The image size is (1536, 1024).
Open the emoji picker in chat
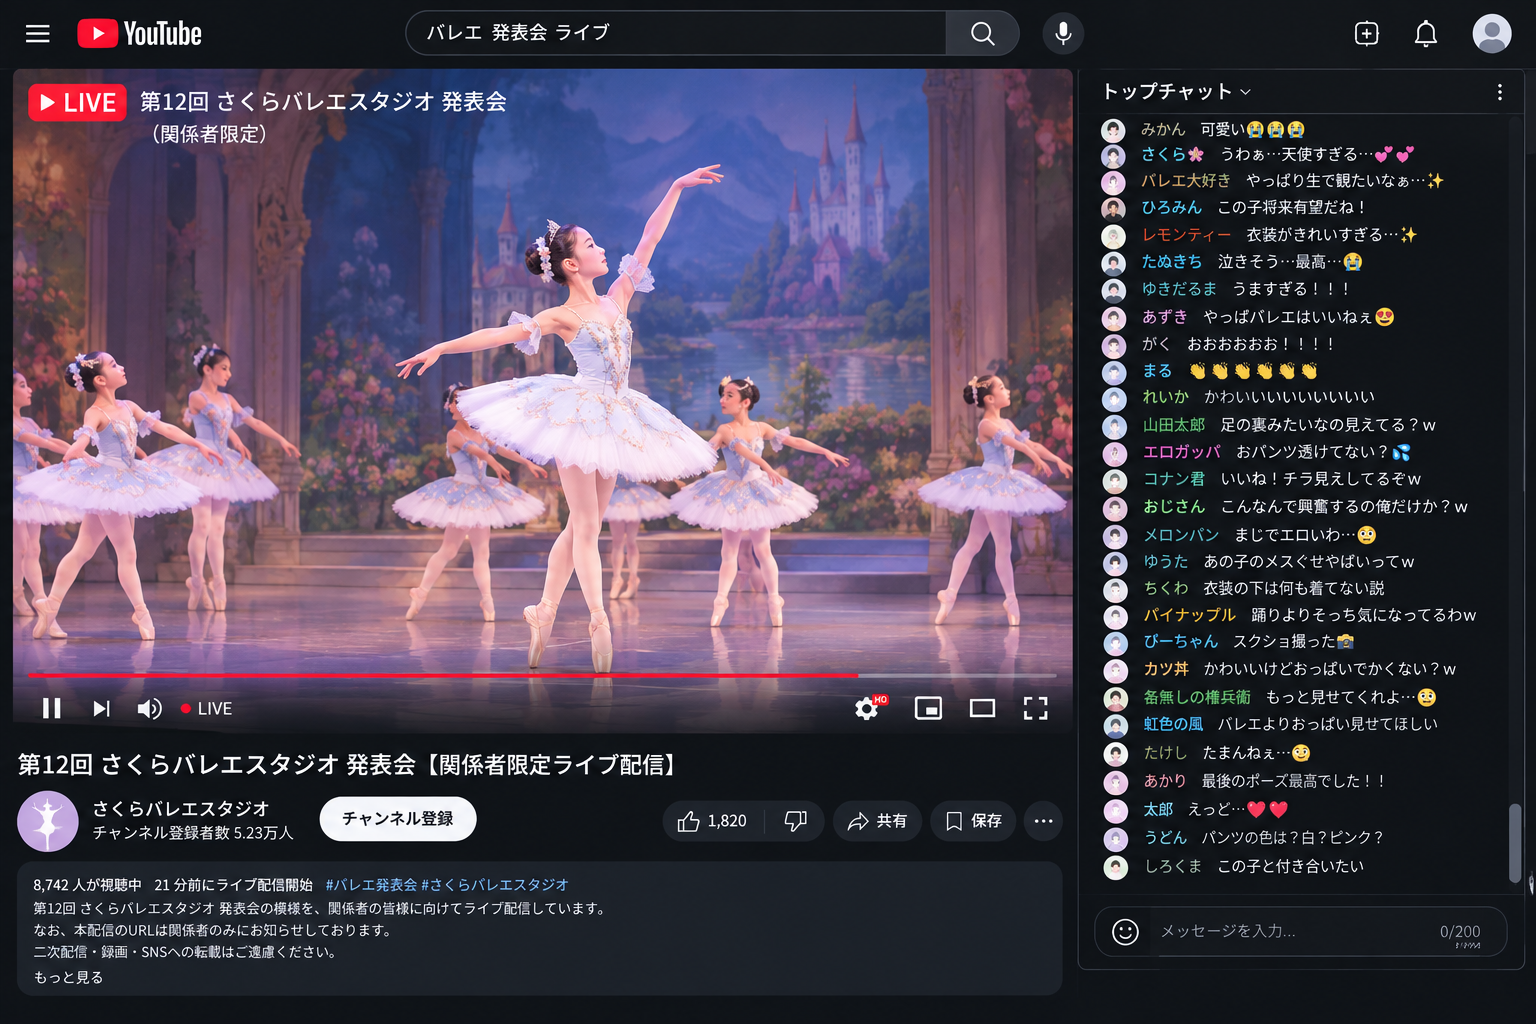[1125, 932]
